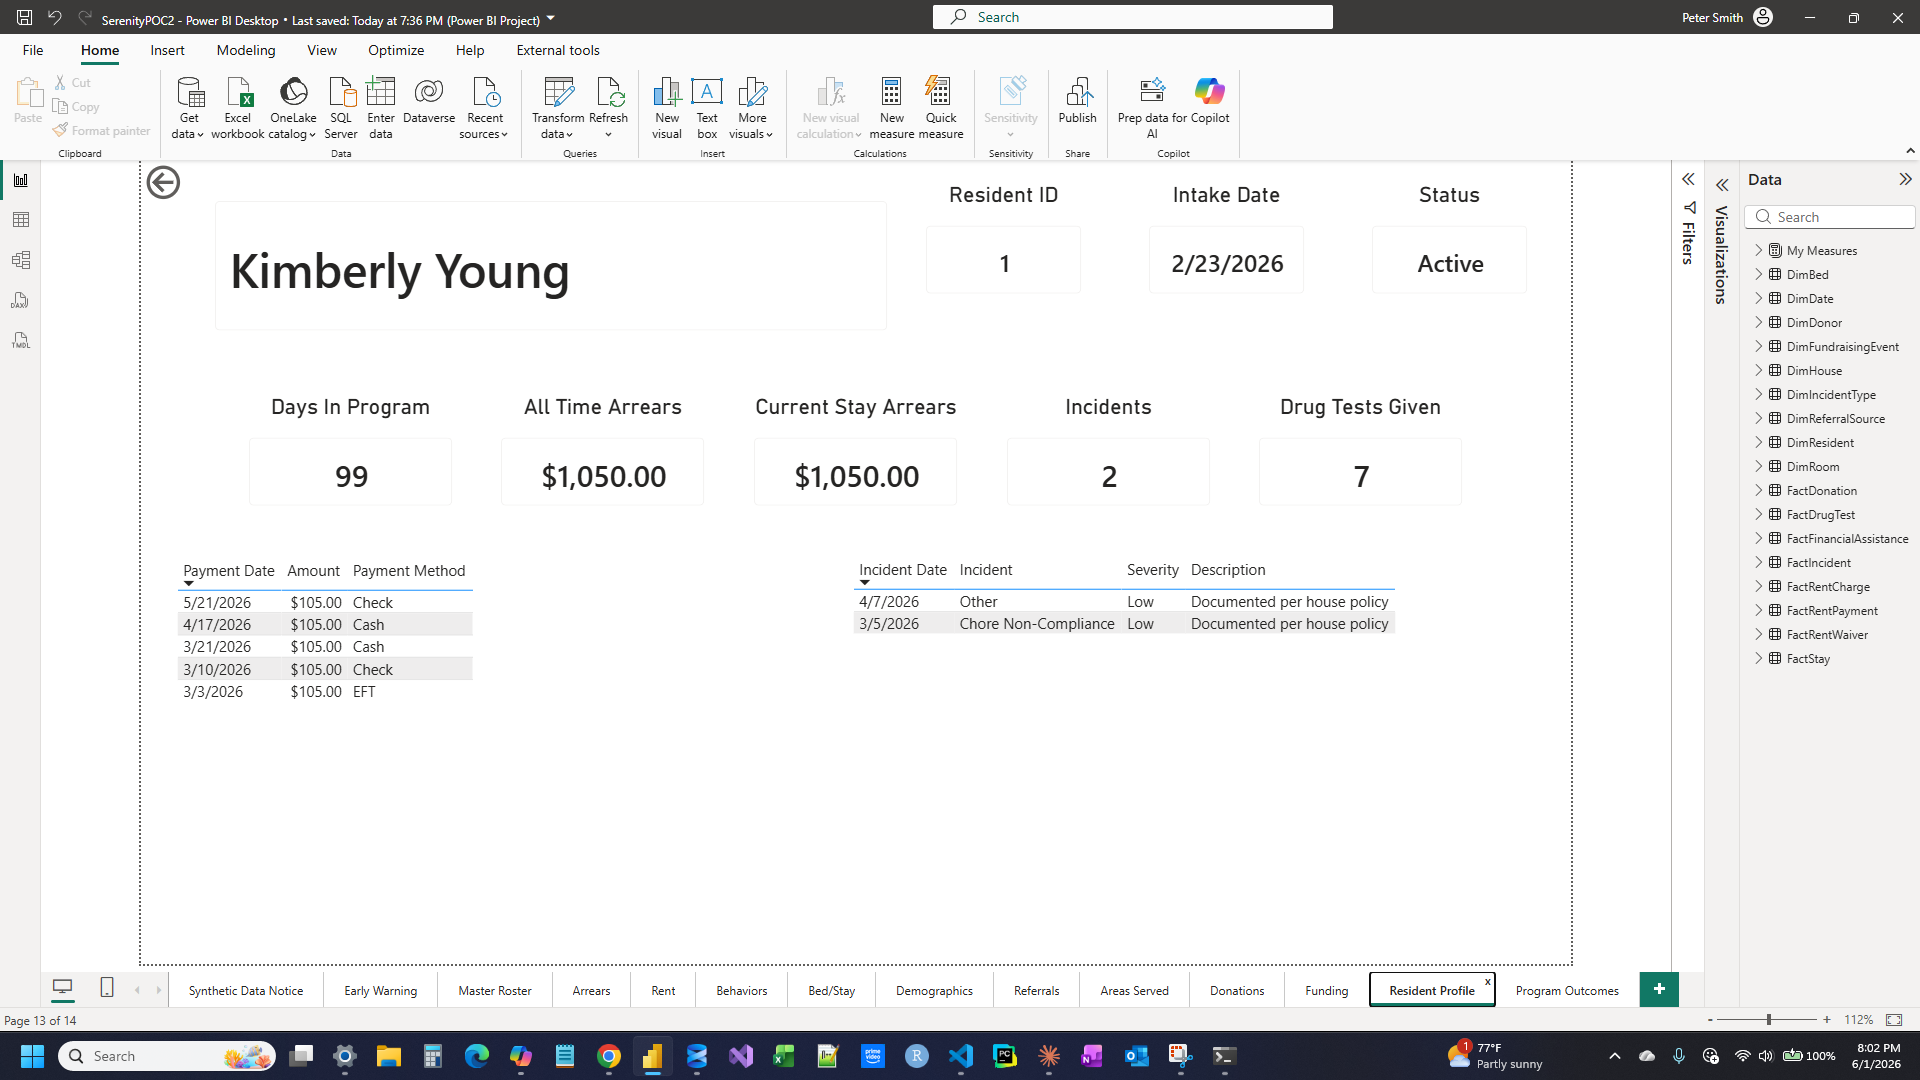Open the Arrears report page
1920x1080 pixels.
[x=591, y=990]
